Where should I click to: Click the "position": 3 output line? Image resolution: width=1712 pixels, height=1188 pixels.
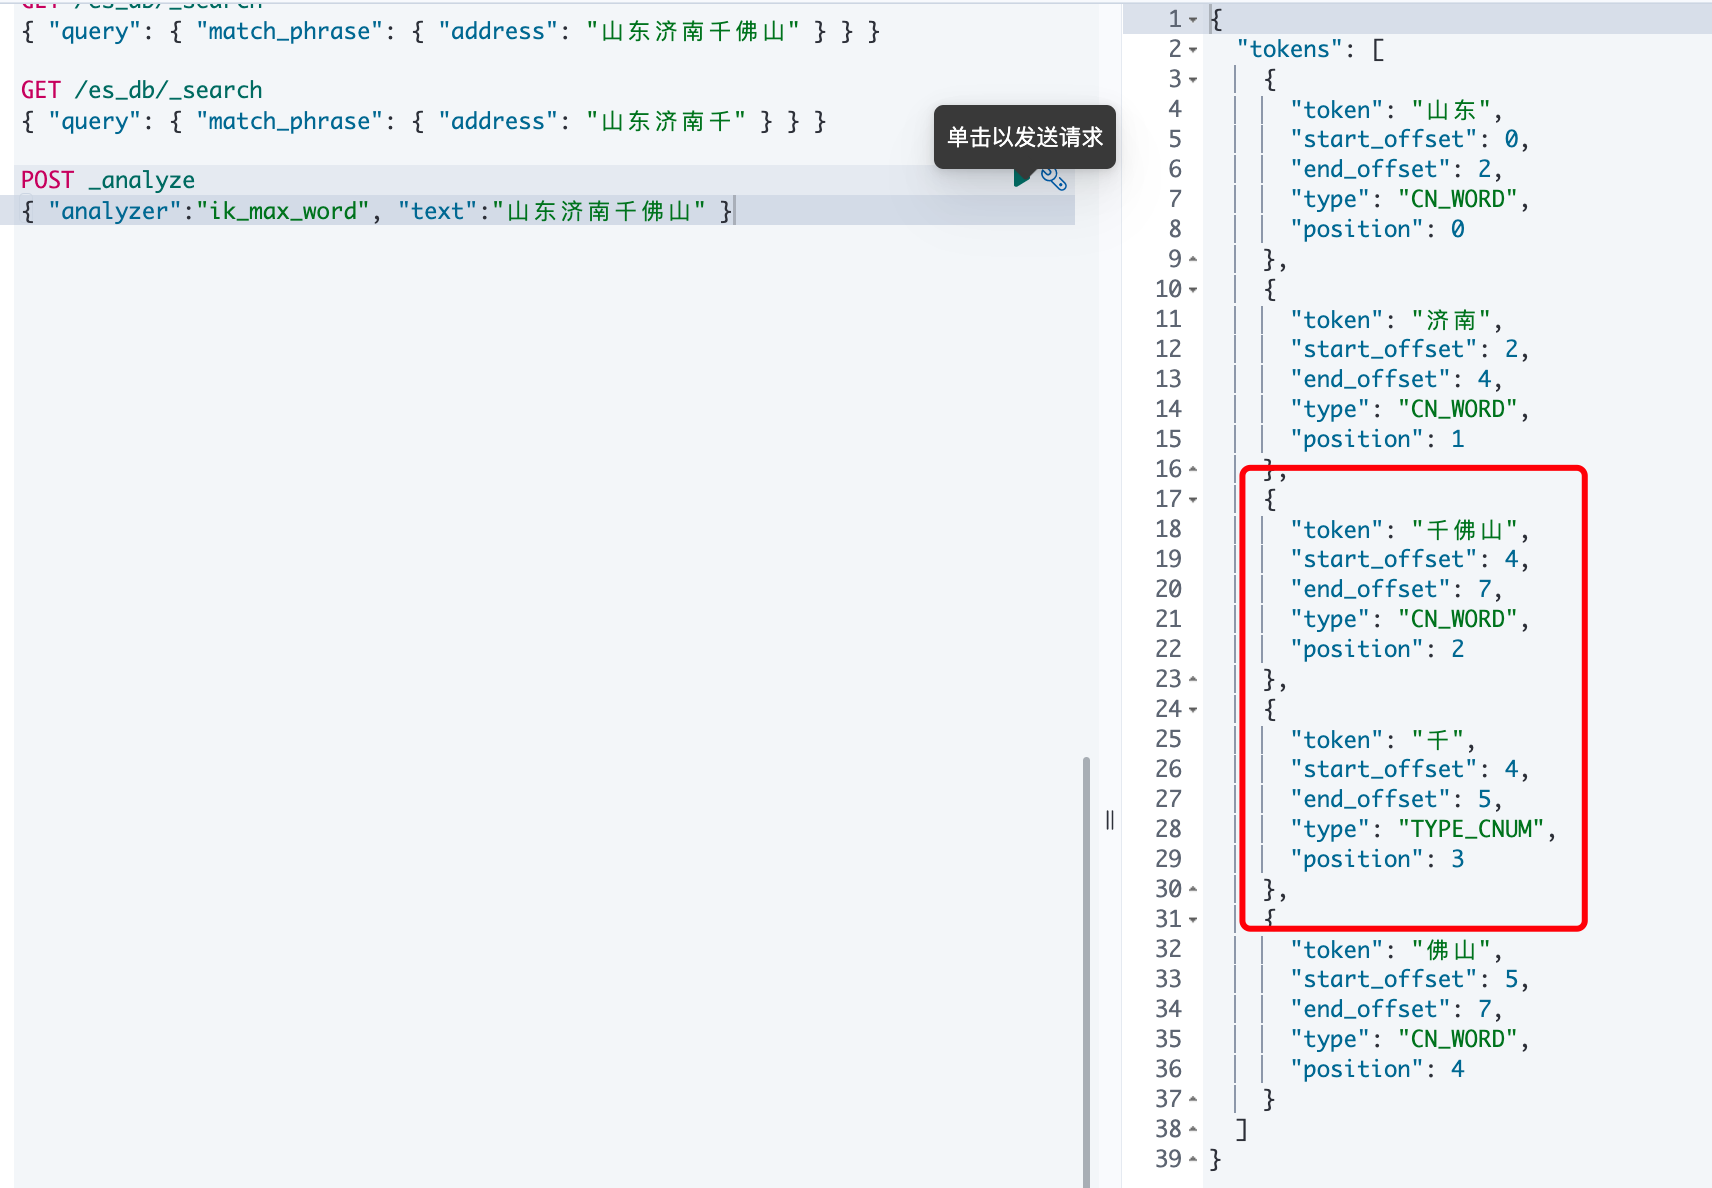click(1377, 859)
